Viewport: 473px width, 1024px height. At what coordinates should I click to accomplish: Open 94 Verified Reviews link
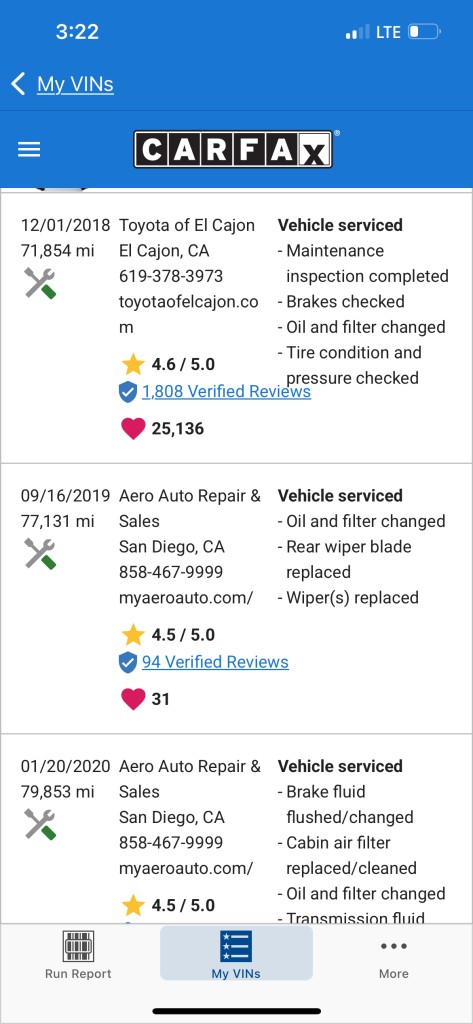215,662
